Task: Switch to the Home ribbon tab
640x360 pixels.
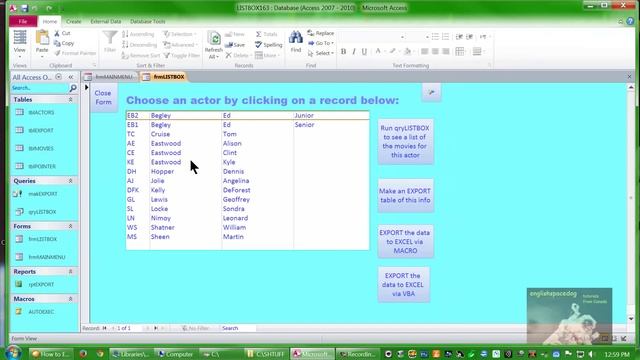Action: pyautogui.click(x=50, y=21)
